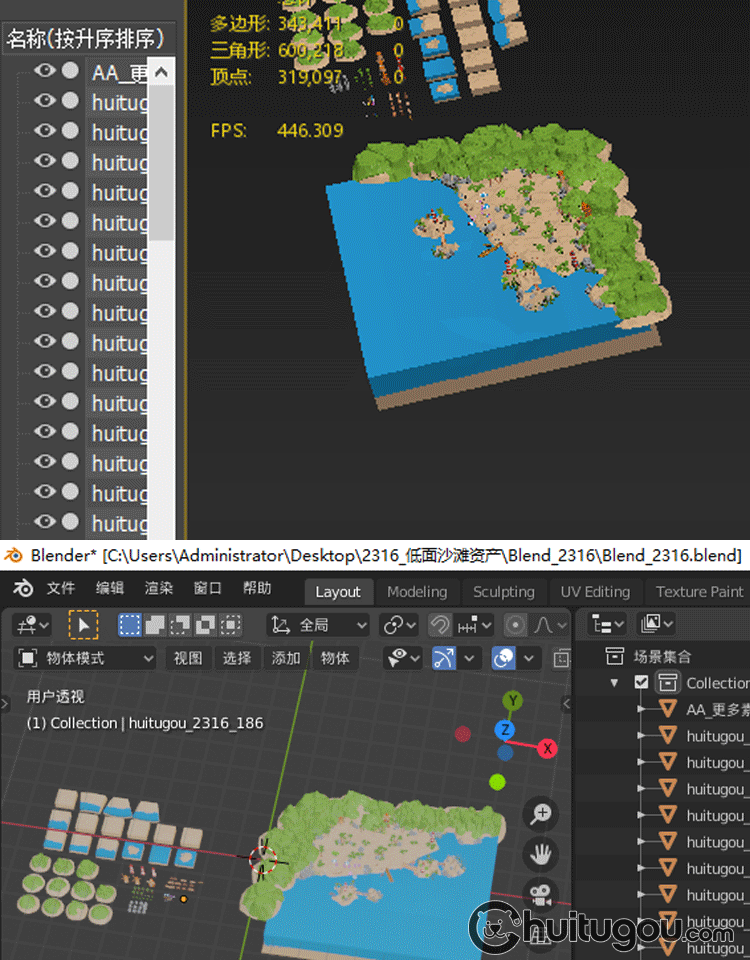Screen dimensions: 750x960
Task: Uncheck the Collection checkbox in outliner
Action: coord(641,683)
